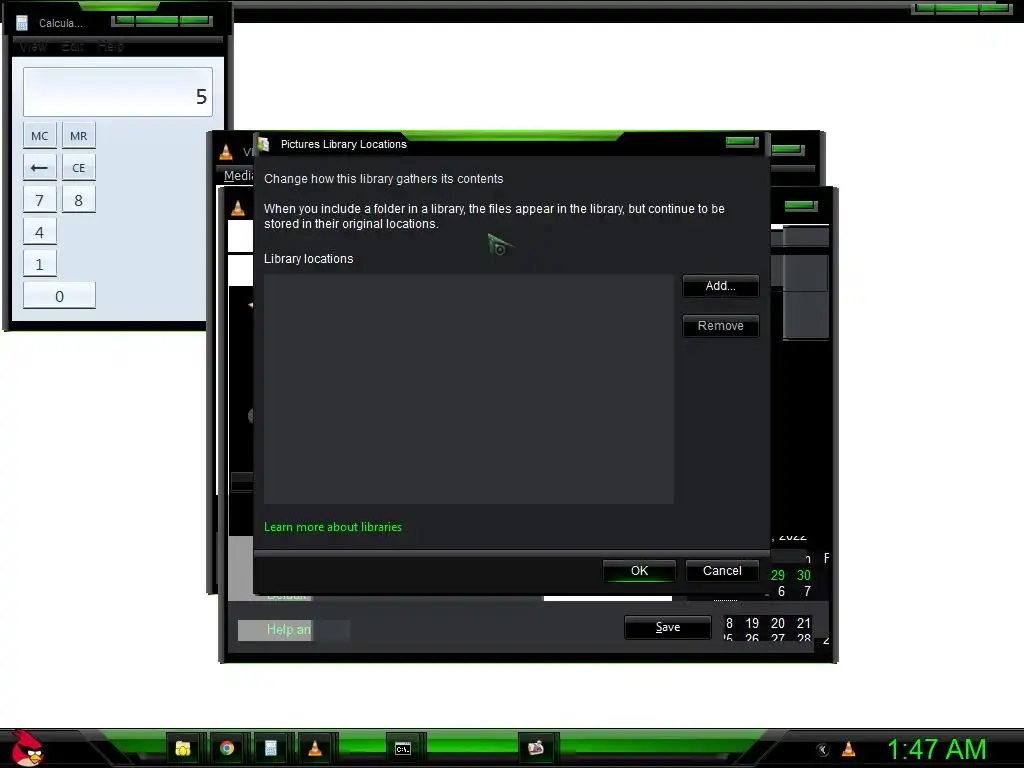Select calendar date 20
Image resolution: width=1024 pixels, height=768 pixels.
778,624
